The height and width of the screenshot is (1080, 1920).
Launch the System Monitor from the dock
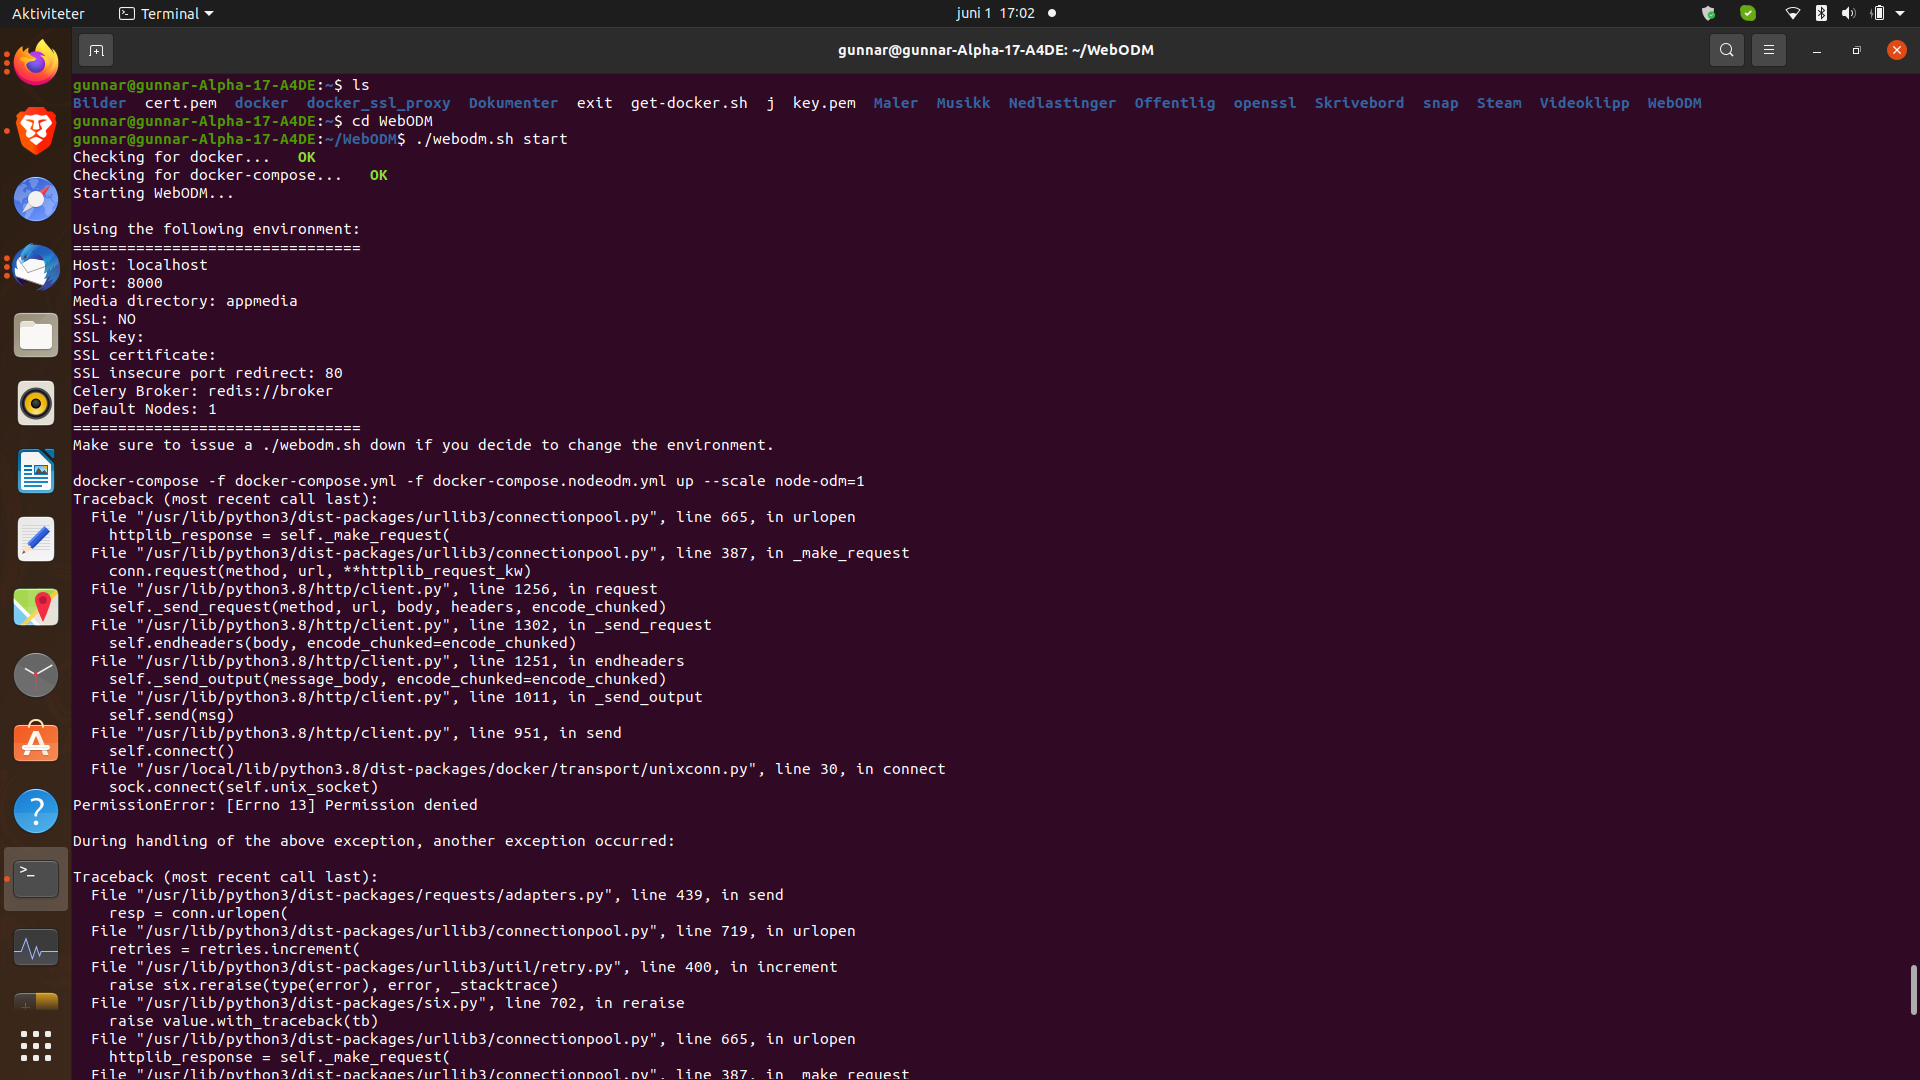35,947
